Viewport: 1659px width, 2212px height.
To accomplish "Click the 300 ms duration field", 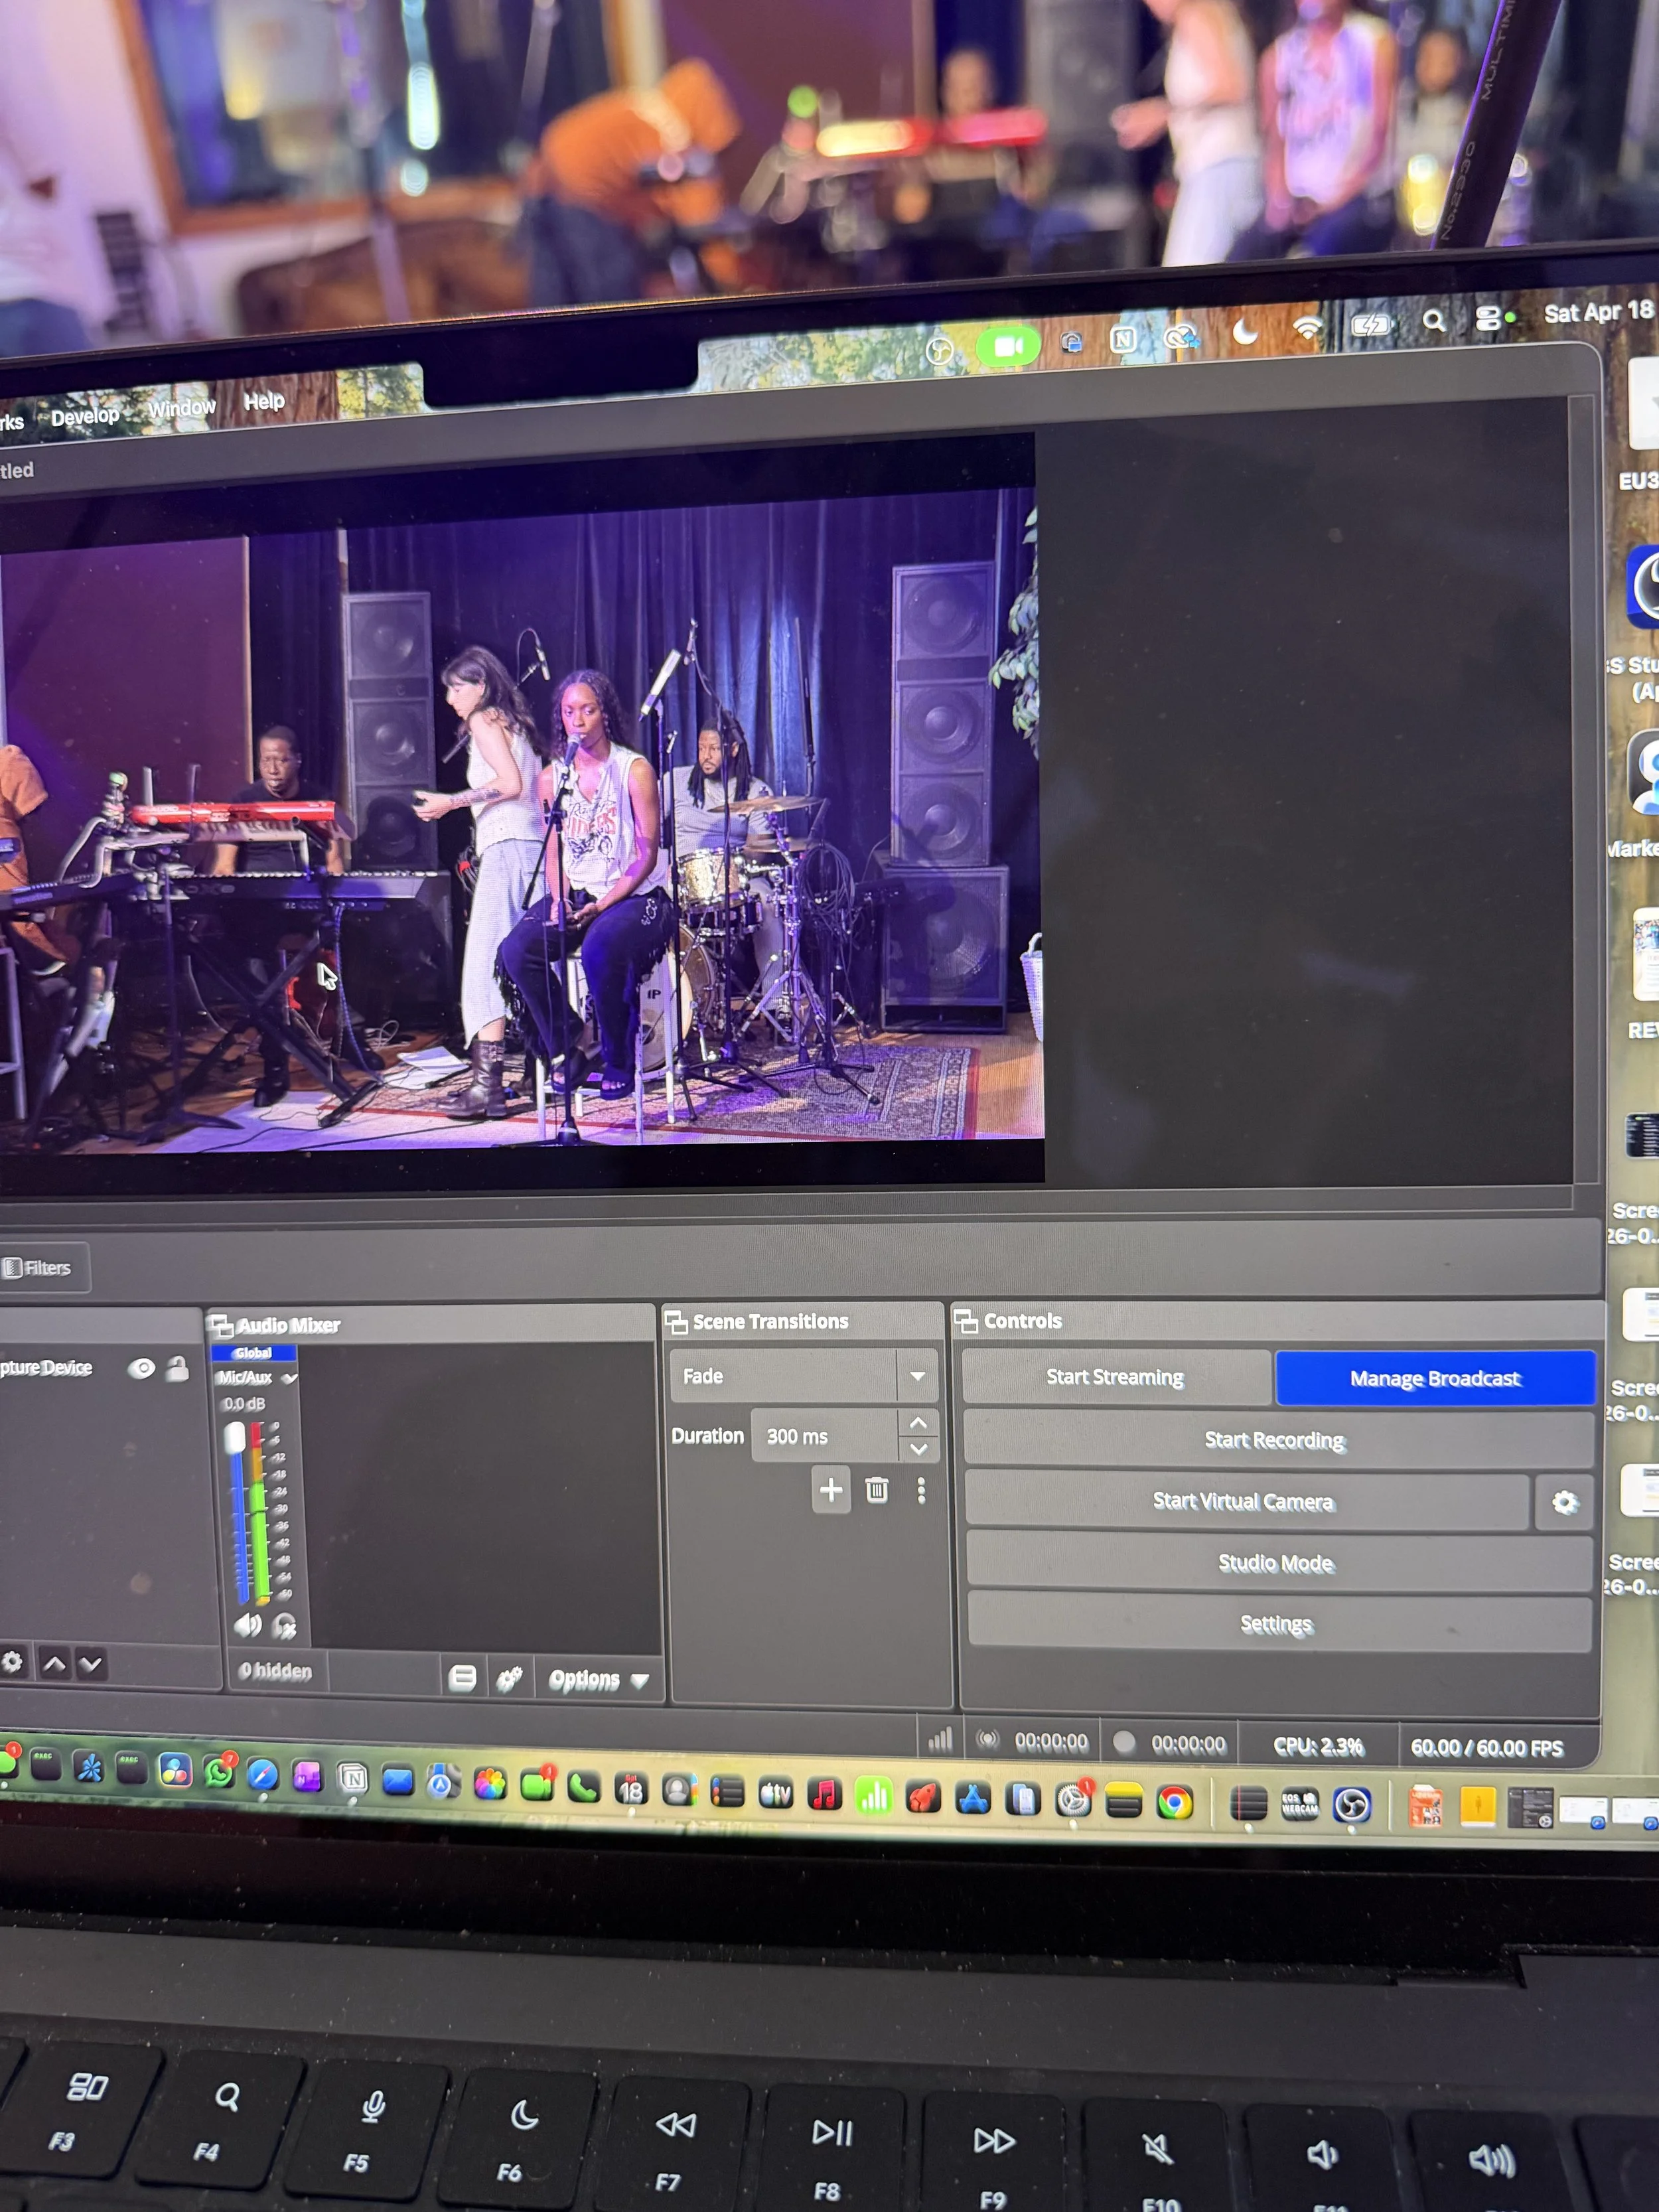I will coord(824,1436).
